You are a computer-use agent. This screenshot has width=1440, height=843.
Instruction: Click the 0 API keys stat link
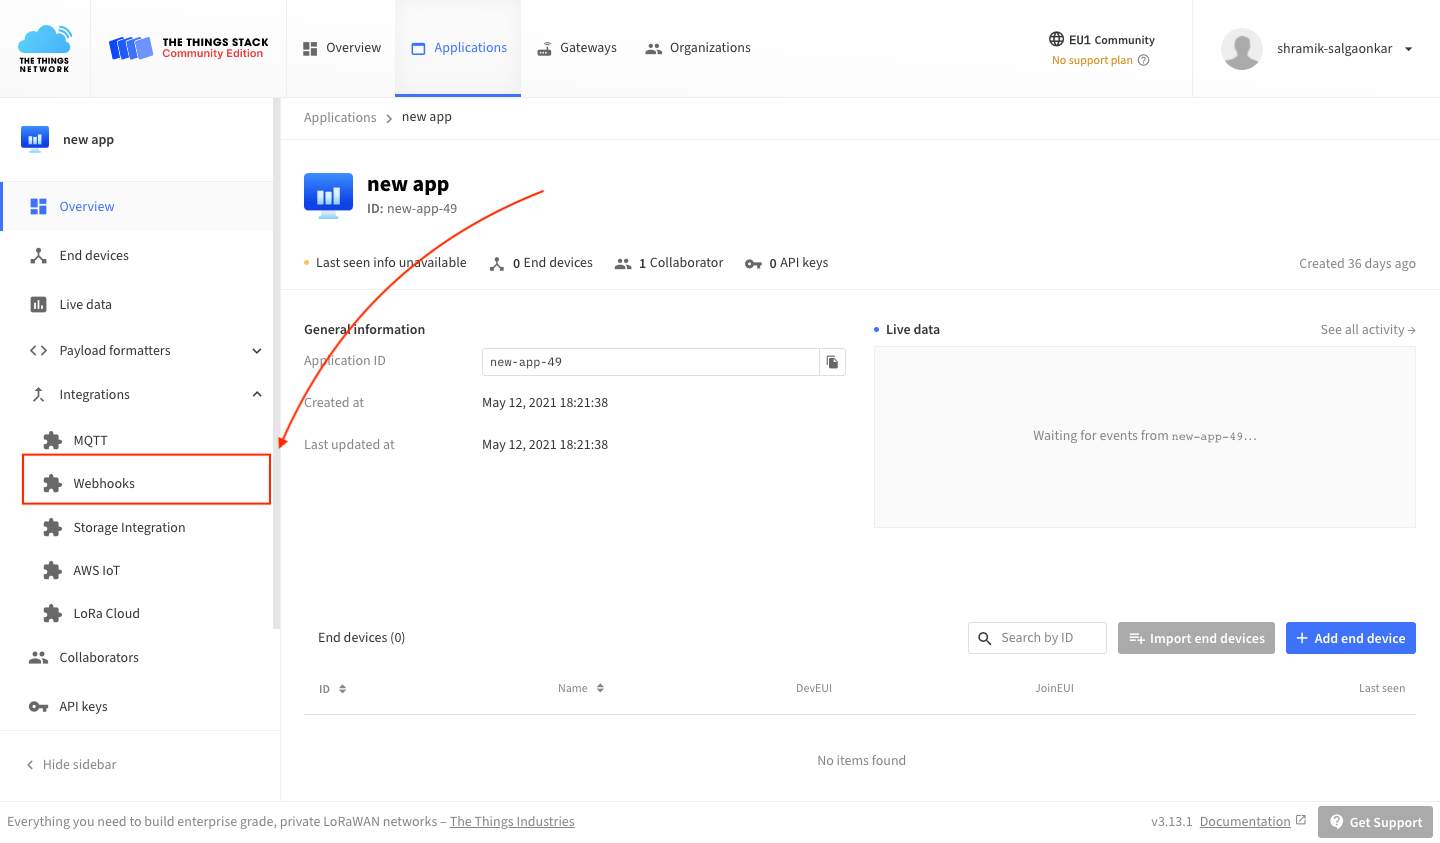786,263
